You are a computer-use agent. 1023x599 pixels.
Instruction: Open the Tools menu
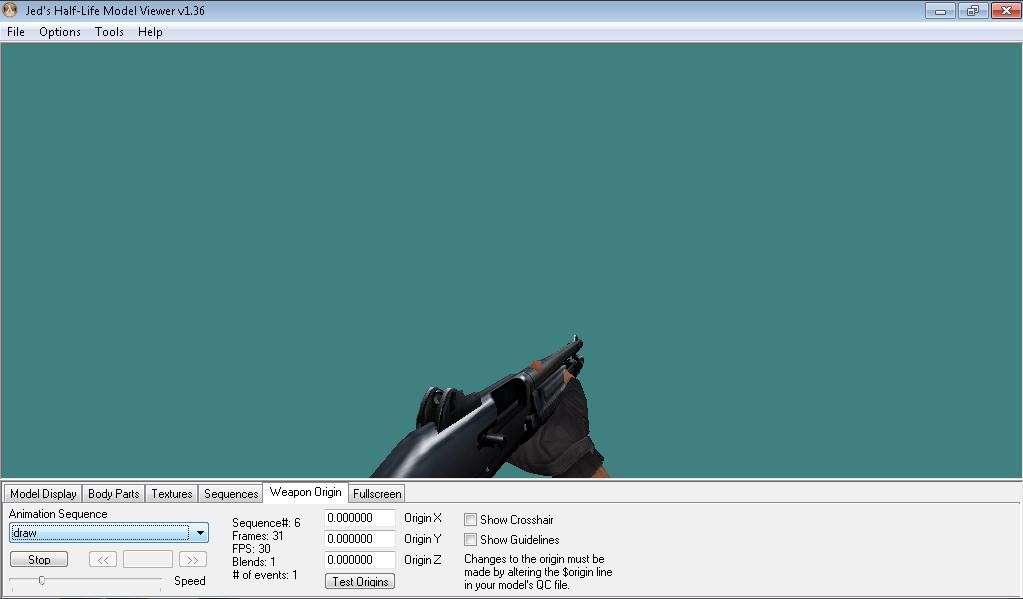click(x=108, y=31)
